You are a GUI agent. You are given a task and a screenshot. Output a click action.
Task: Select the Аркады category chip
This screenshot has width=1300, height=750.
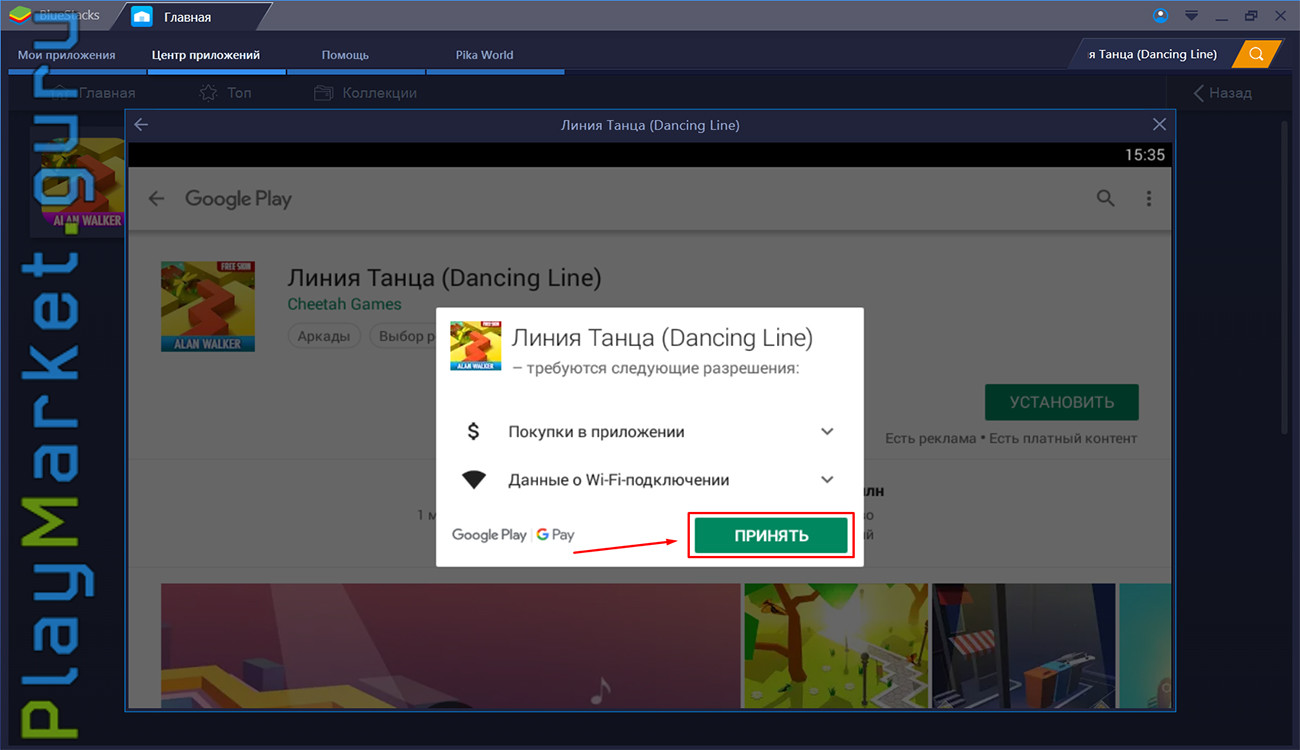point(325,336)
